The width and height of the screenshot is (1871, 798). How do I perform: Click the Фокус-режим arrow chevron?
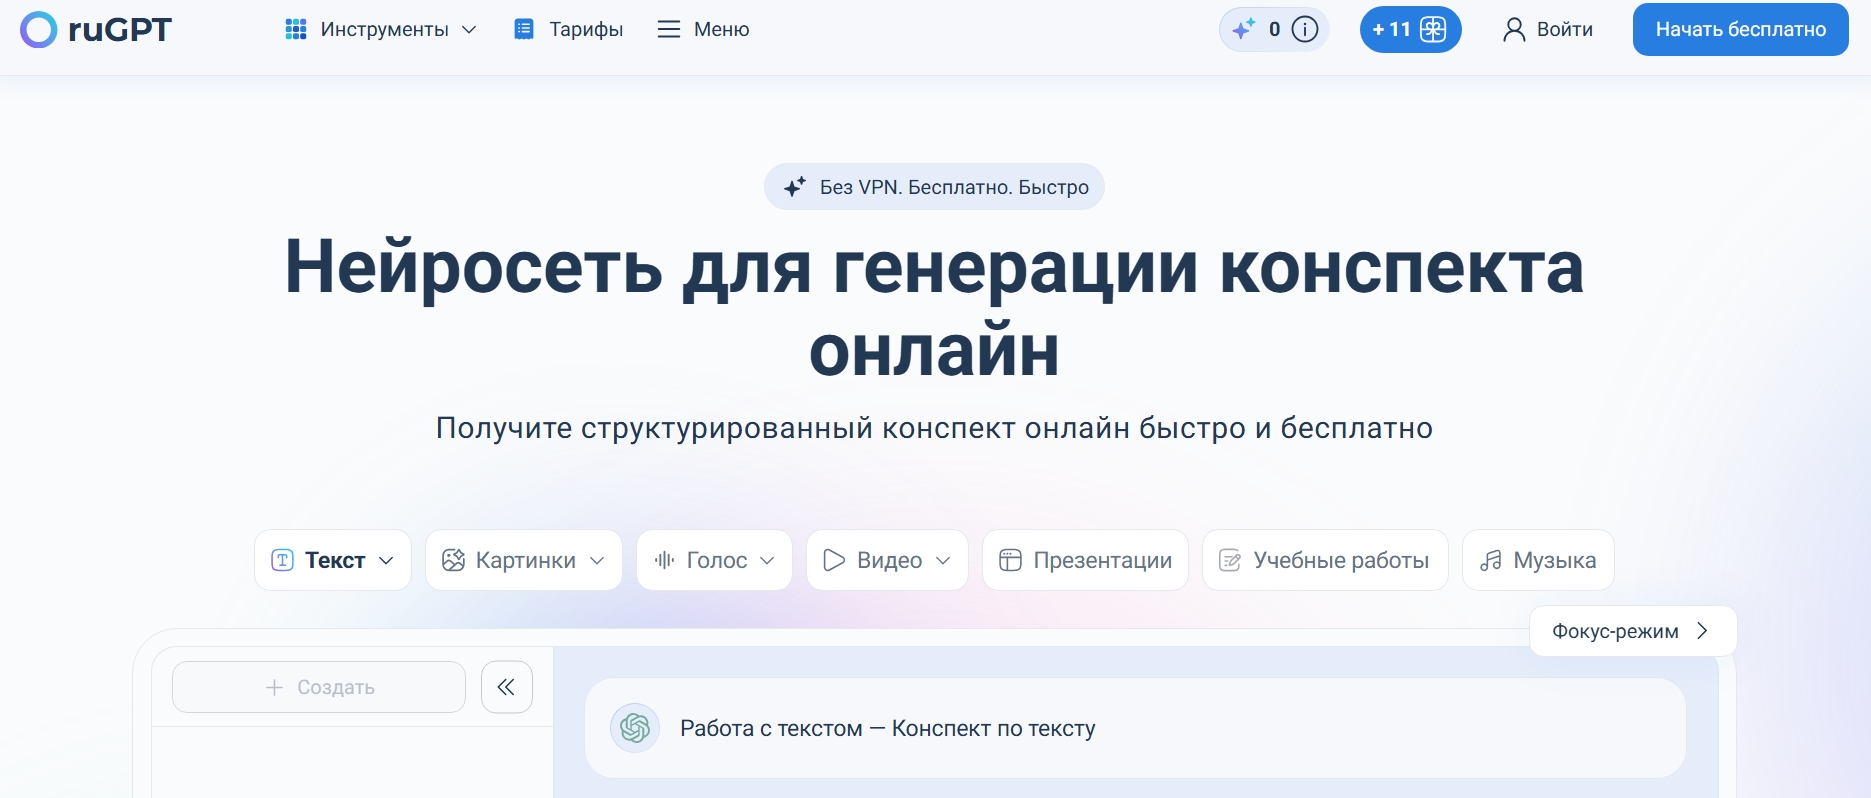point(1702,631)
